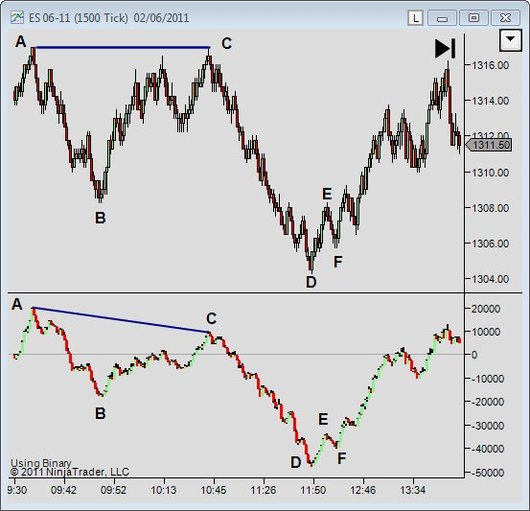Click the panel divider between price and indicator

pos(265,293)
